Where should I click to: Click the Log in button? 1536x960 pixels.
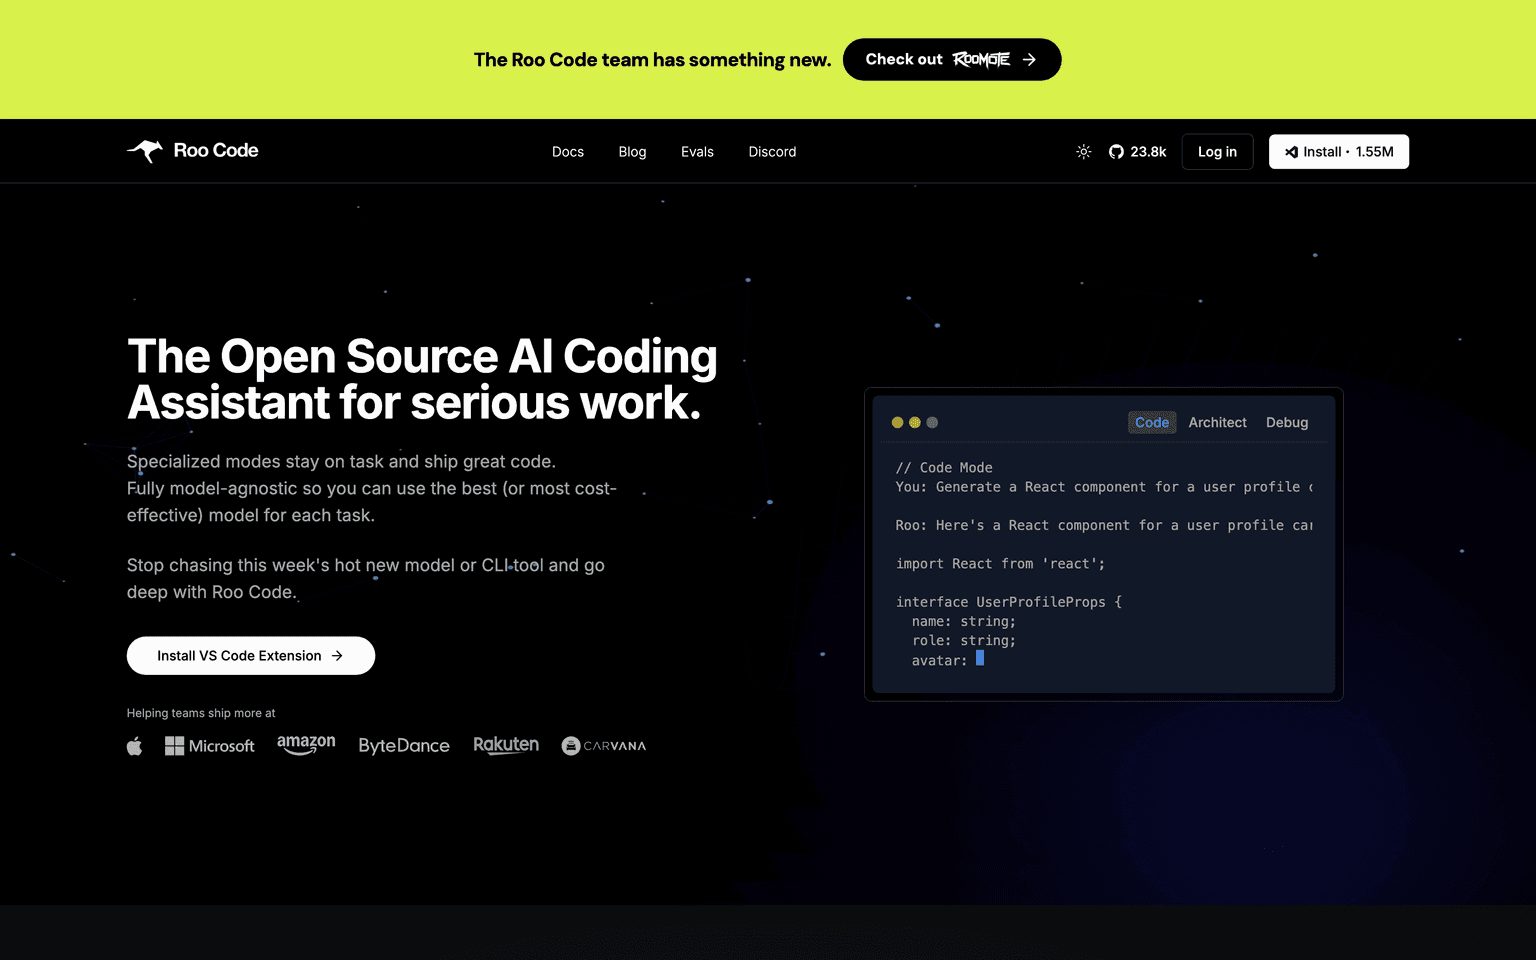point(1217,152)
